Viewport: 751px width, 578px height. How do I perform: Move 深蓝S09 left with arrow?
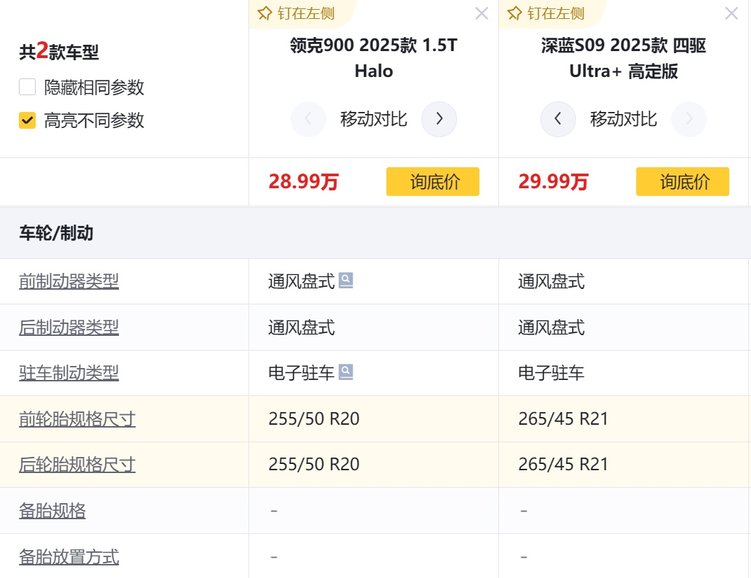pyautogui.click(x=558, y=119)
